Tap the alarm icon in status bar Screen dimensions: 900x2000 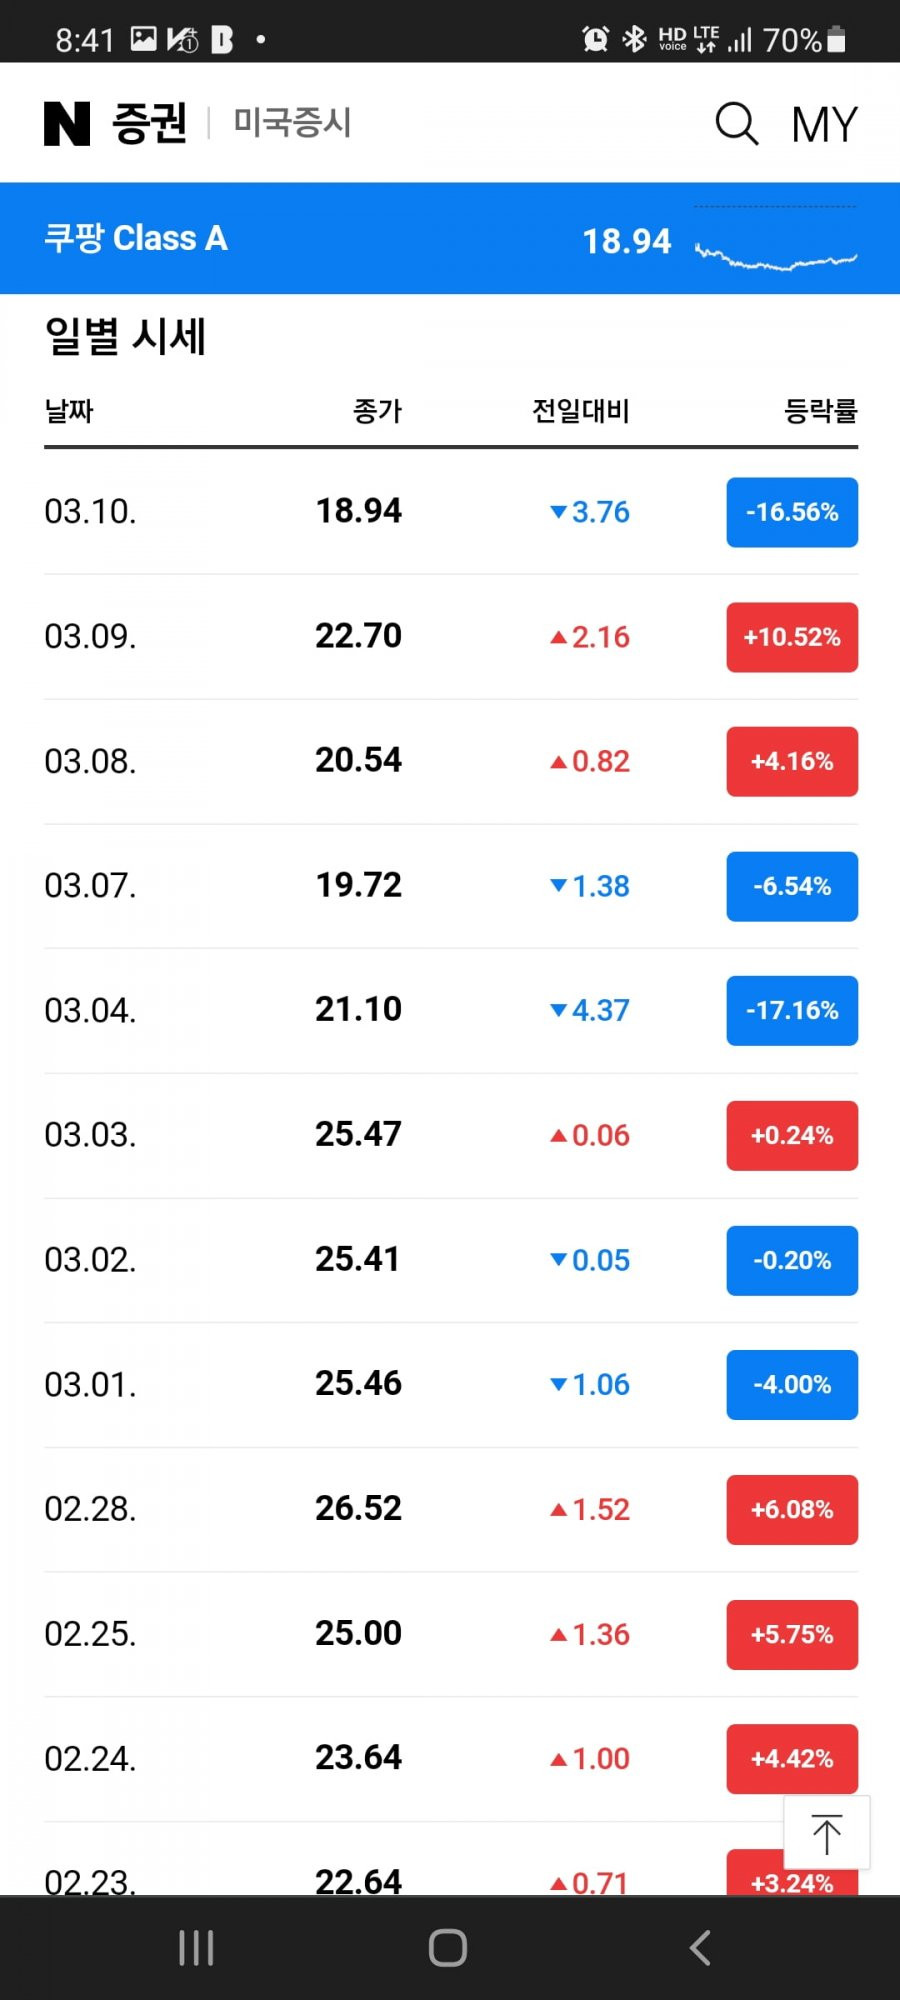click(596, 39)
